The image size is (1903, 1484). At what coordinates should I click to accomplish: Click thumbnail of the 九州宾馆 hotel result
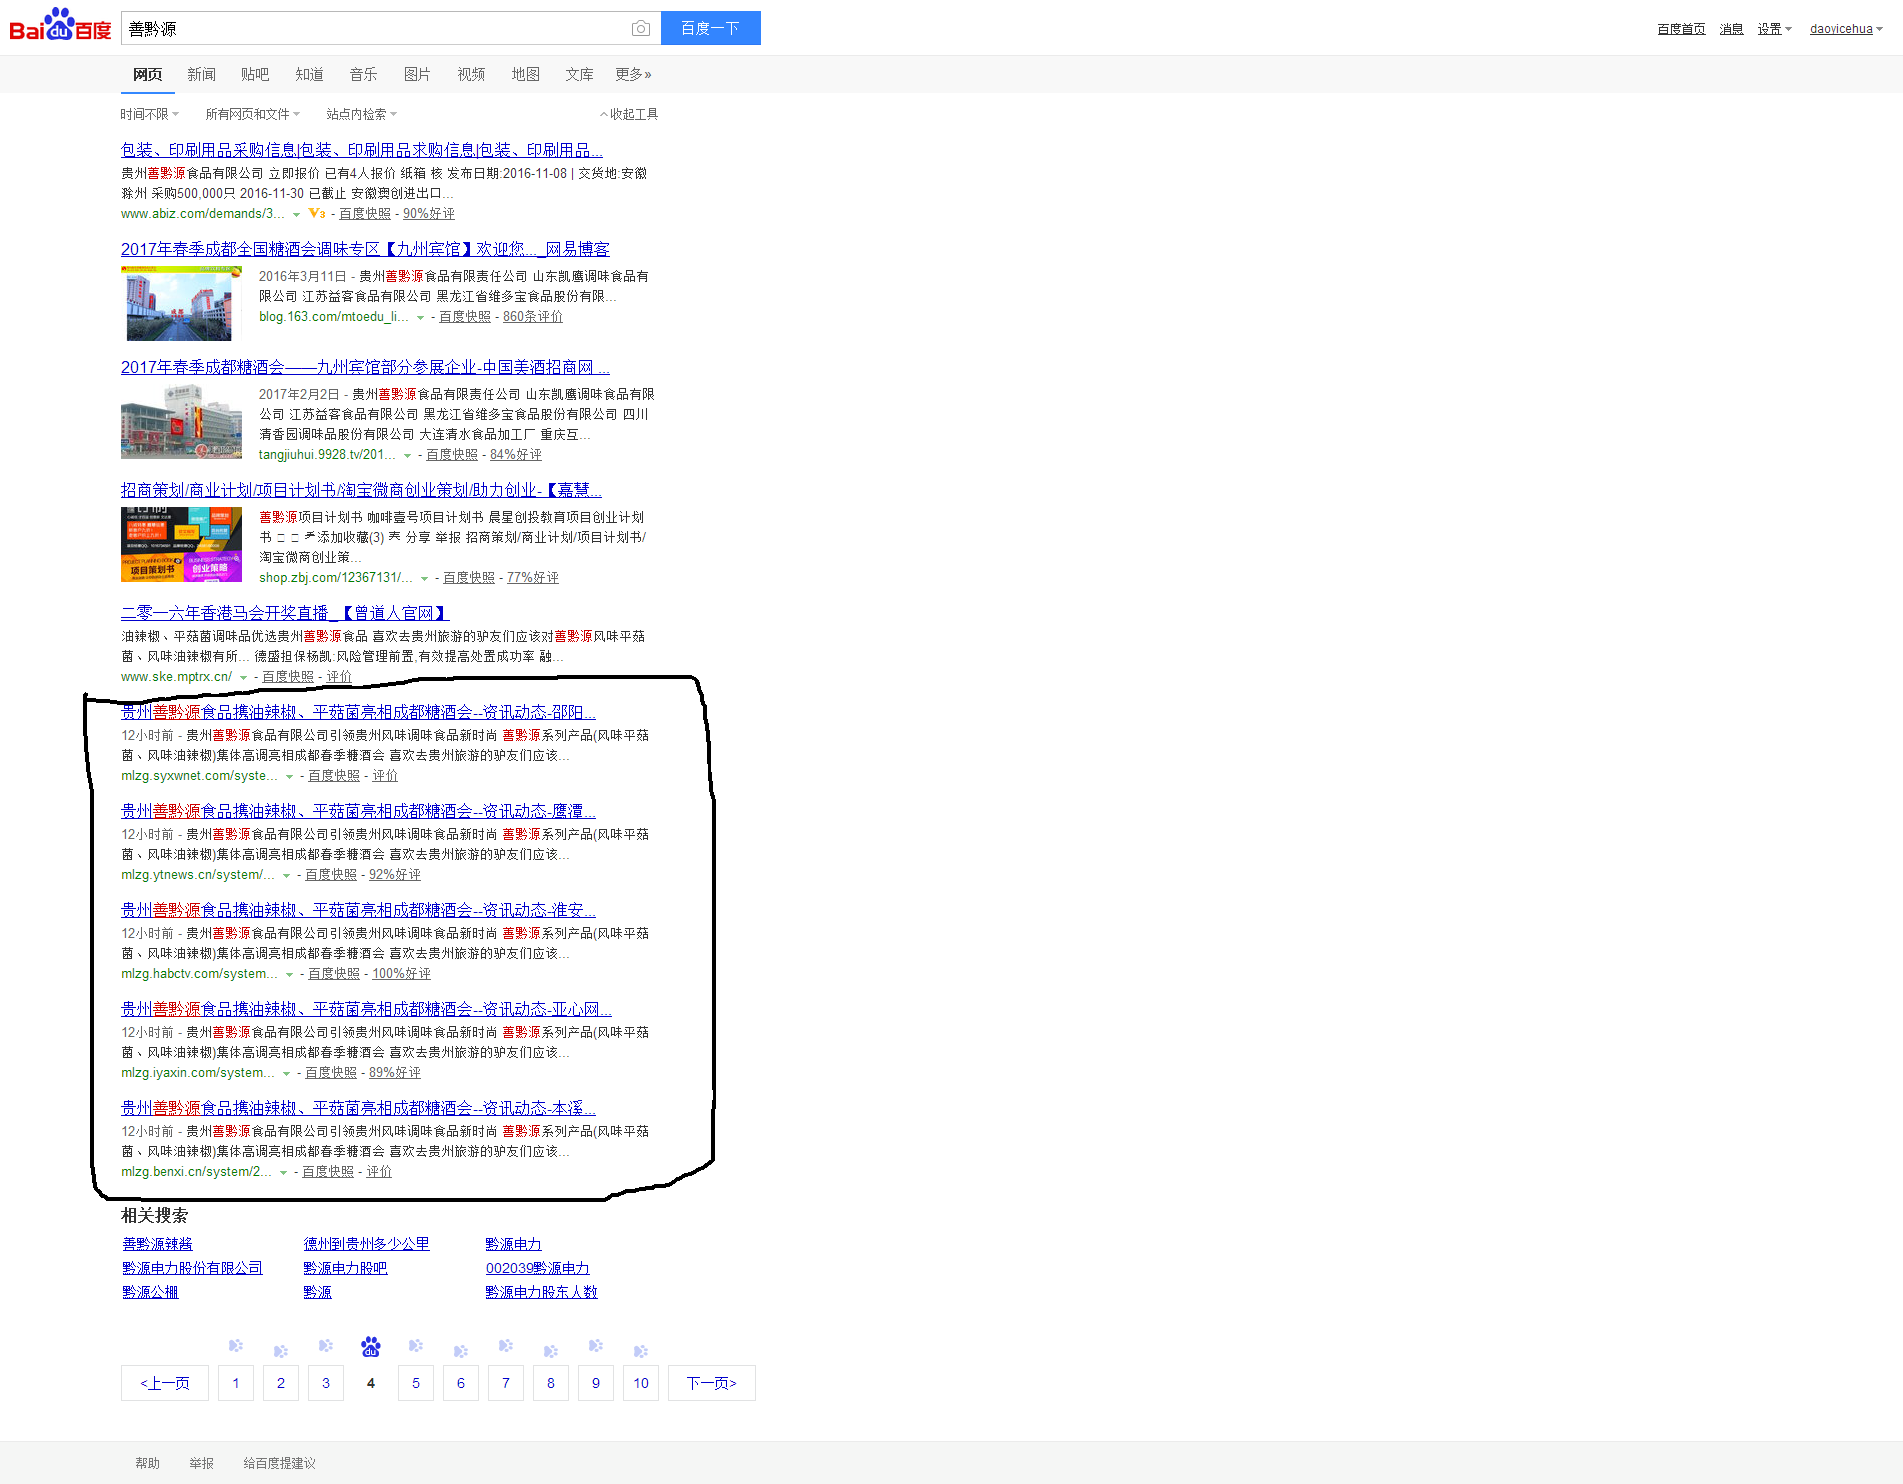[x=181, y=422]
